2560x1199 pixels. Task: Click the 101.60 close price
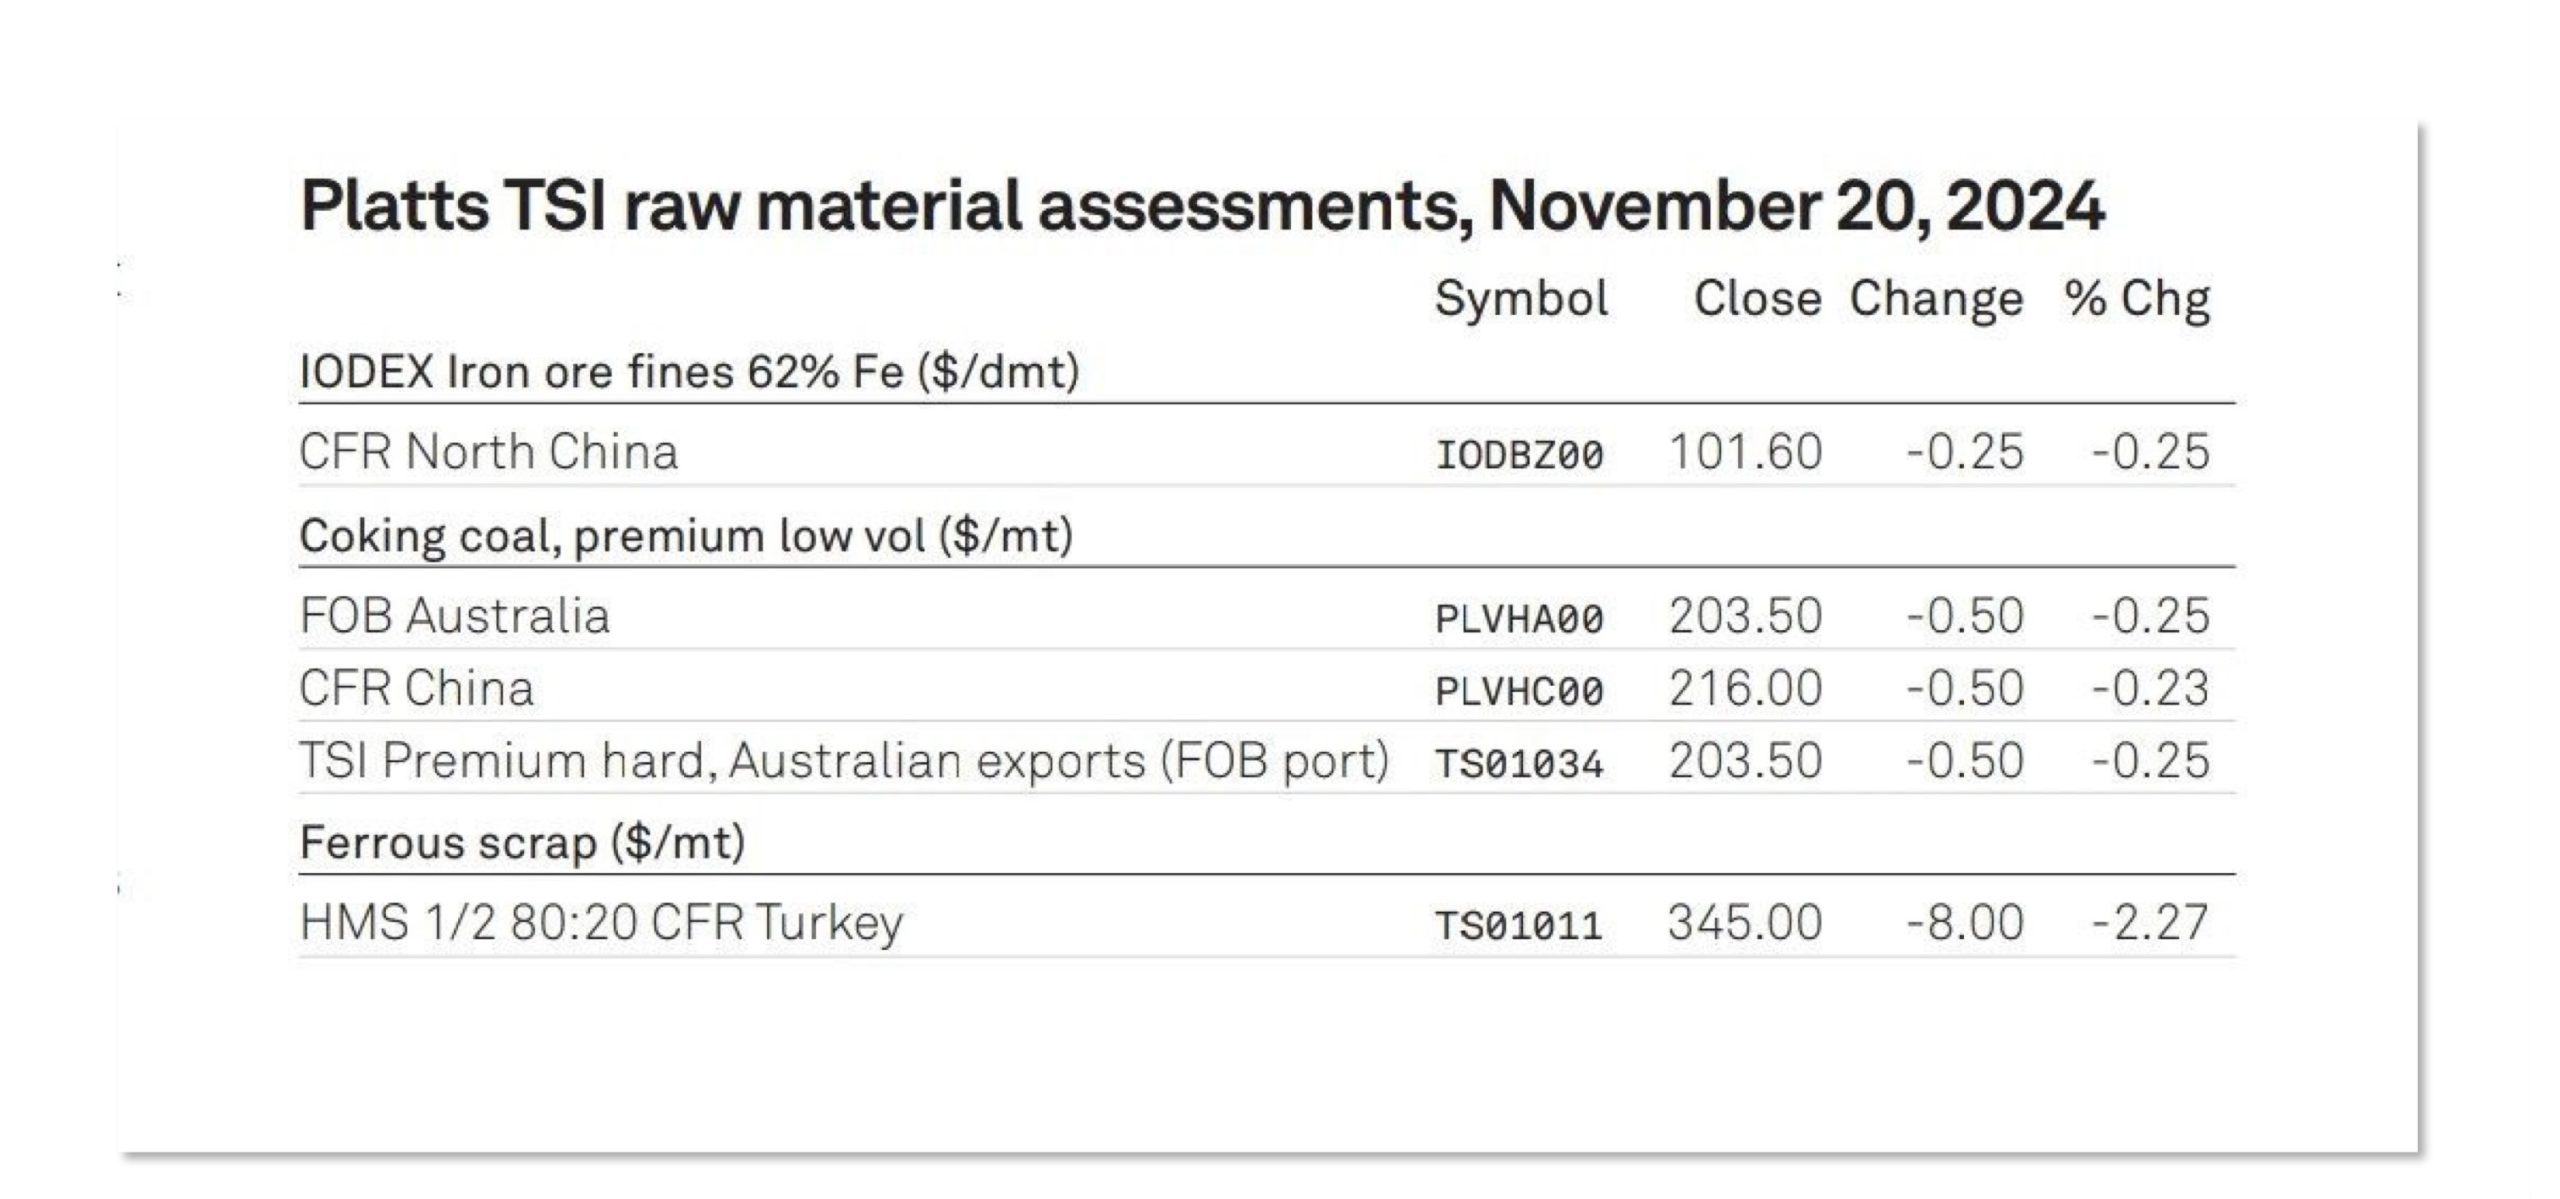pos(1745,452)
